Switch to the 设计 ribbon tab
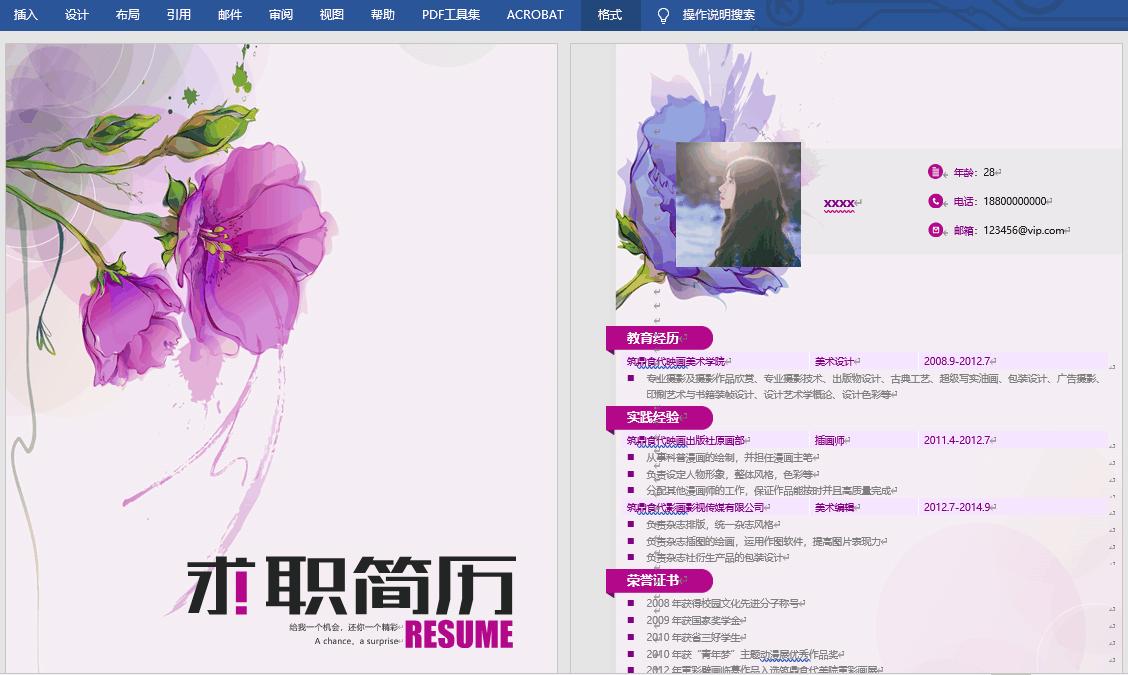 tap(76, 15)
